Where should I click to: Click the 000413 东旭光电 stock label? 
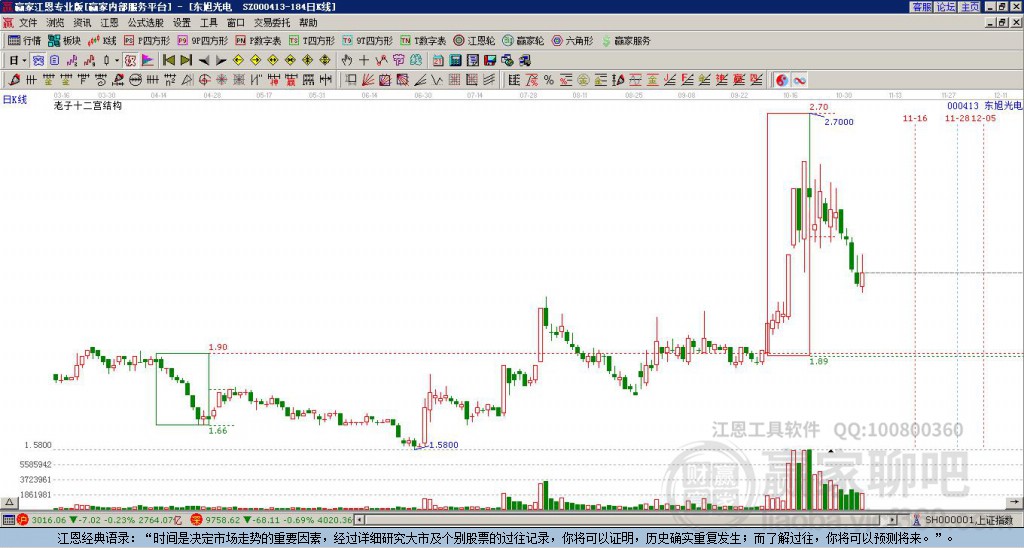click(x=984, y=106)
